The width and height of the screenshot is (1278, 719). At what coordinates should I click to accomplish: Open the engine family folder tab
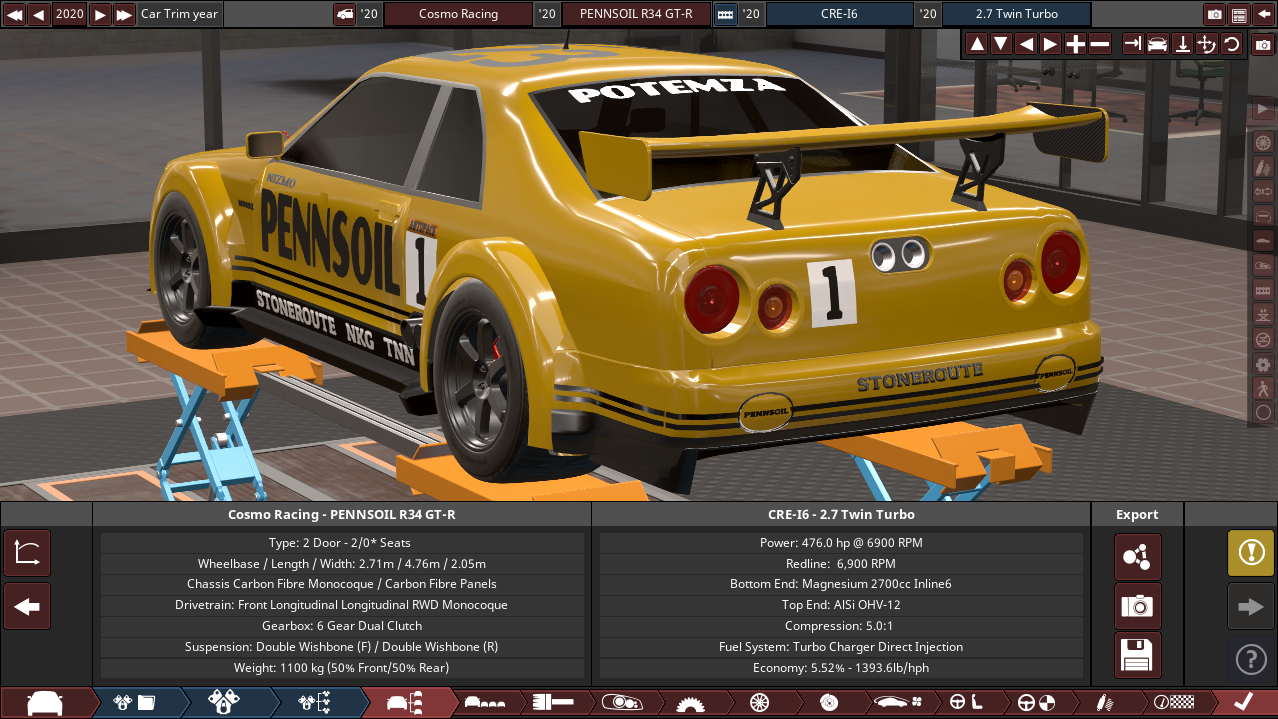tap(136, 703)
